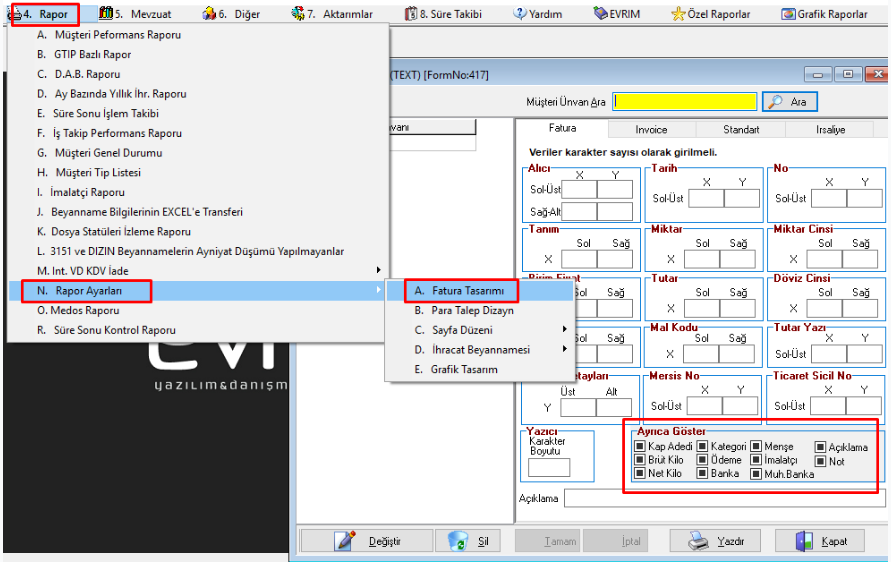Select Ay Bazında Yıllık İhr. Raporu
Image resolution: width=891 pixels, height=562 pixels.
tap(198, 94)
